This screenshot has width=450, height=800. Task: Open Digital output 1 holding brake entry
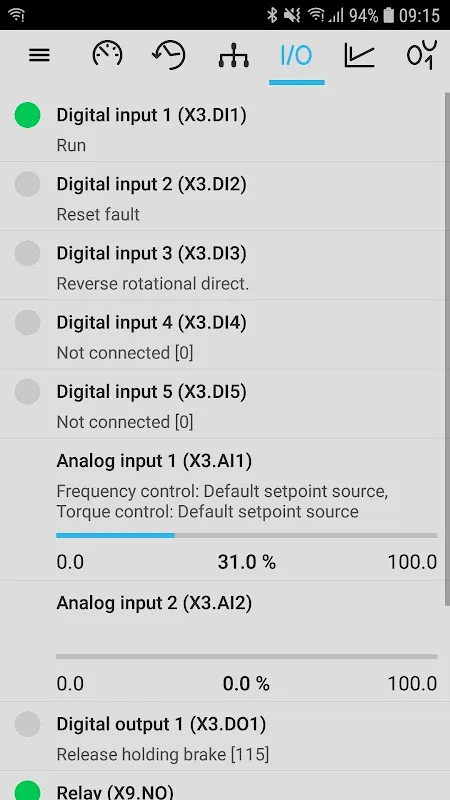(222, 736)
